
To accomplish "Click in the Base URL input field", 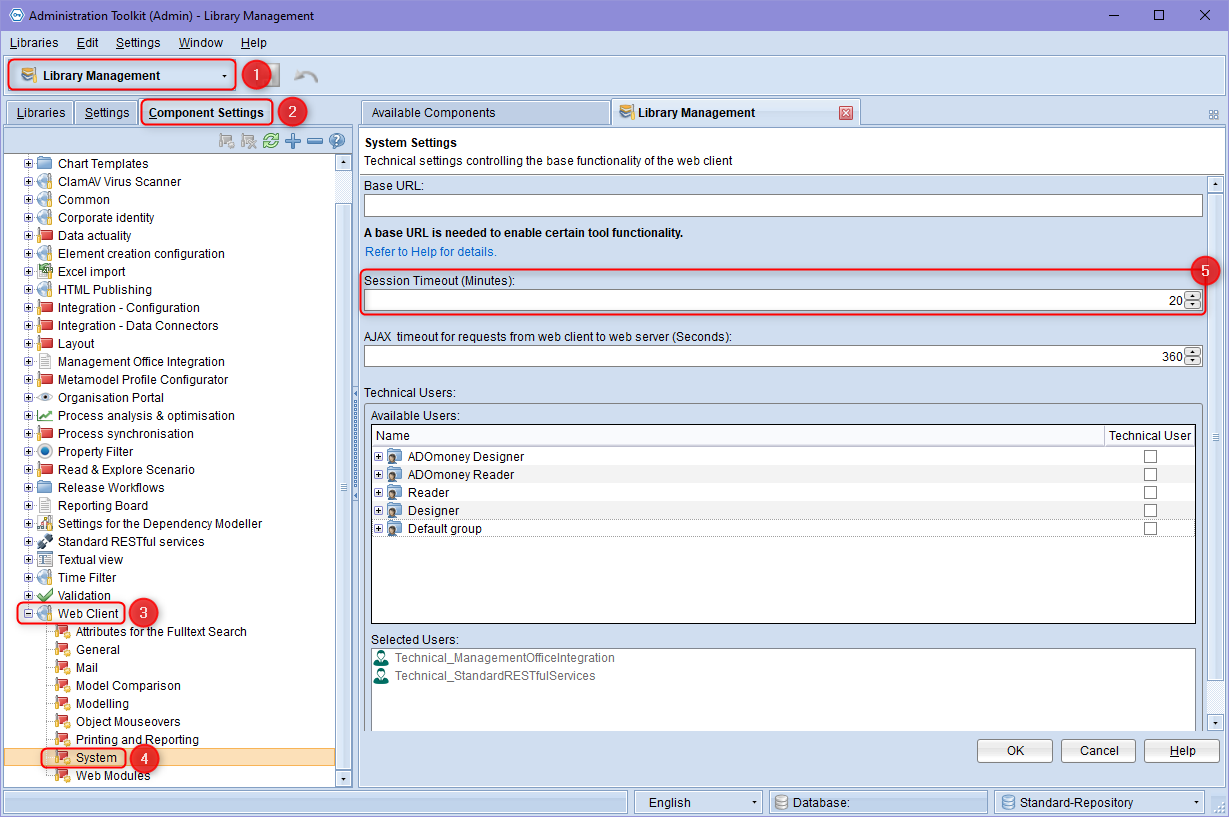I will point(783,205).
